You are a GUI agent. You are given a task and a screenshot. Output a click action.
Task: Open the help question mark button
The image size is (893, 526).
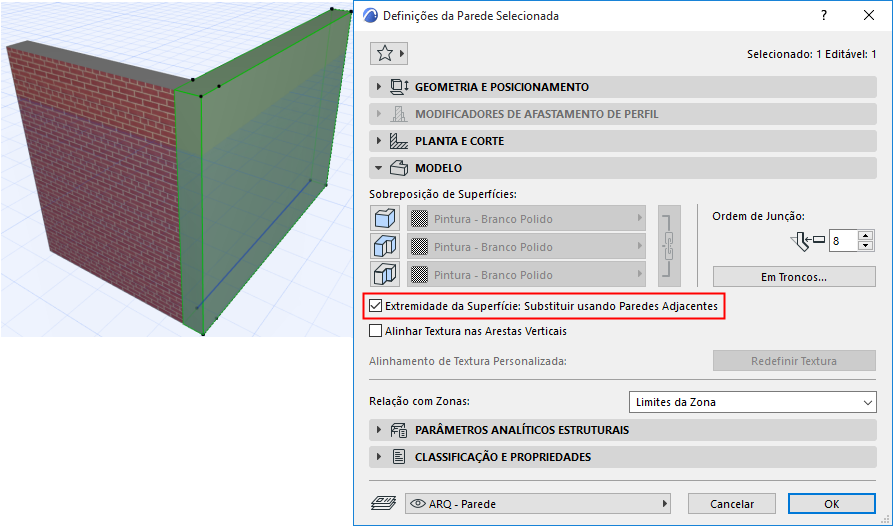click(x=824, y=15)
